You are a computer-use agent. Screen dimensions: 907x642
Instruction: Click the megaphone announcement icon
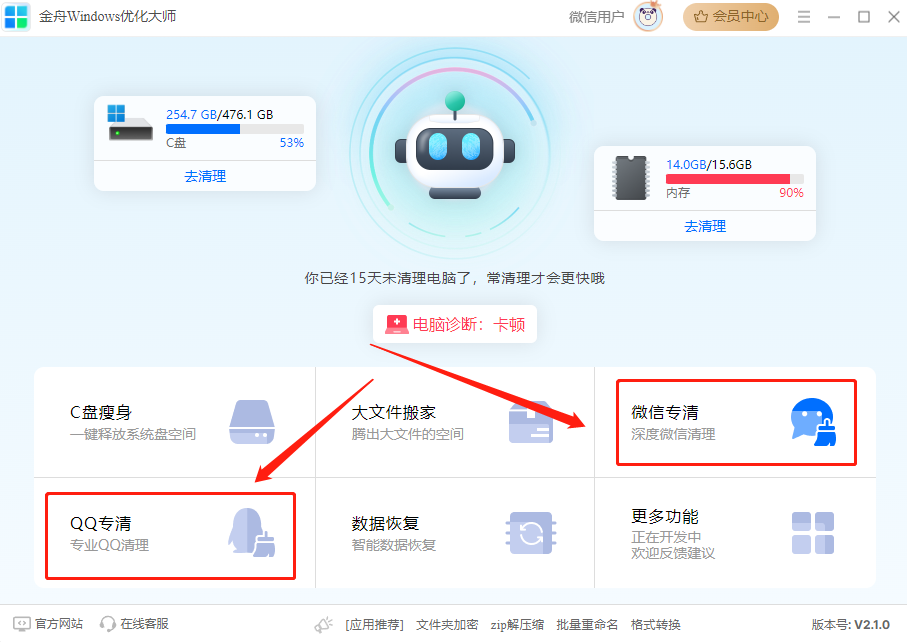[x=323, y=625]
